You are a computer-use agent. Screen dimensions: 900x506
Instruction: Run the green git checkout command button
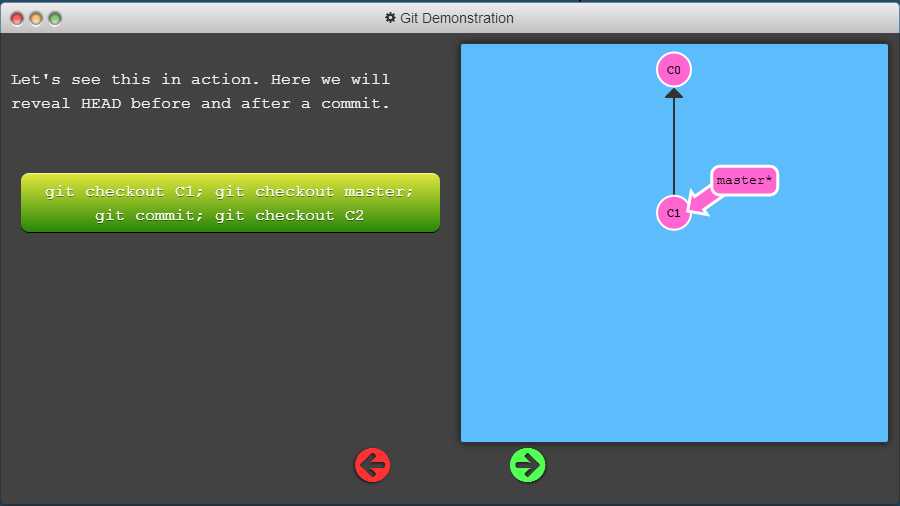(230, 203)
